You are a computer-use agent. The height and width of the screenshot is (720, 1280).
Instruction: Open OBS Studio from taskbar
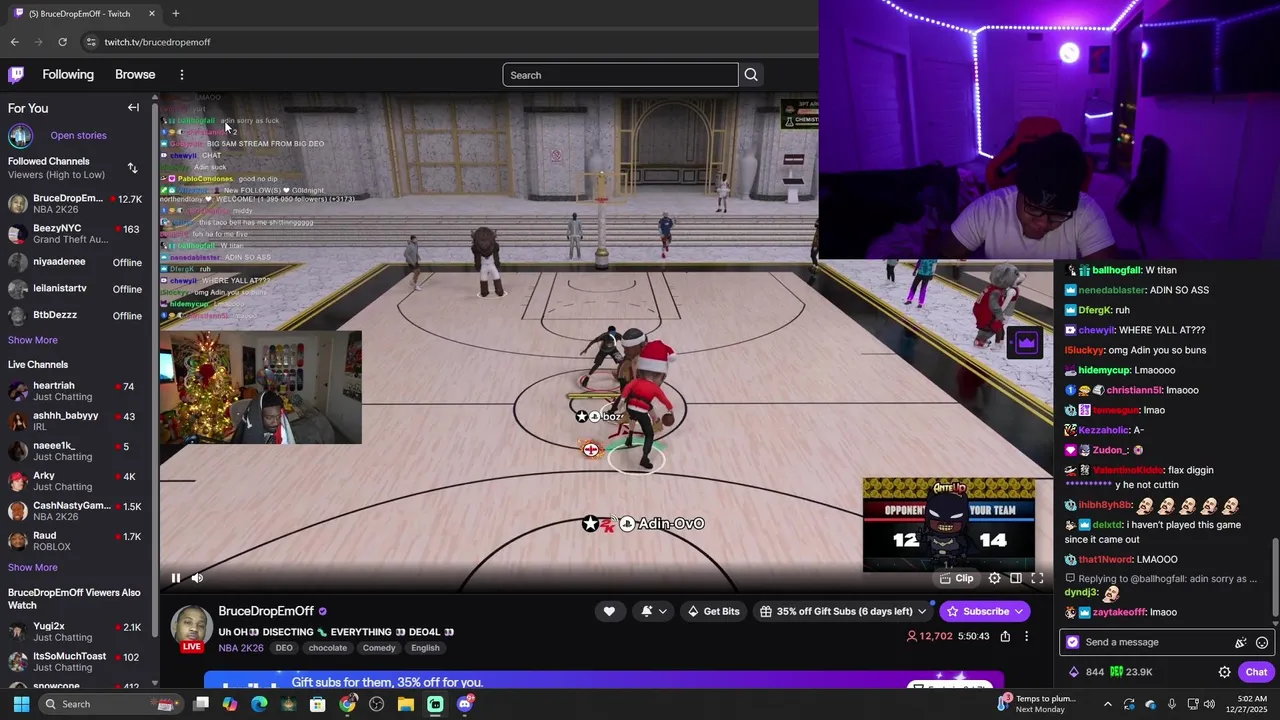[377, 704]
